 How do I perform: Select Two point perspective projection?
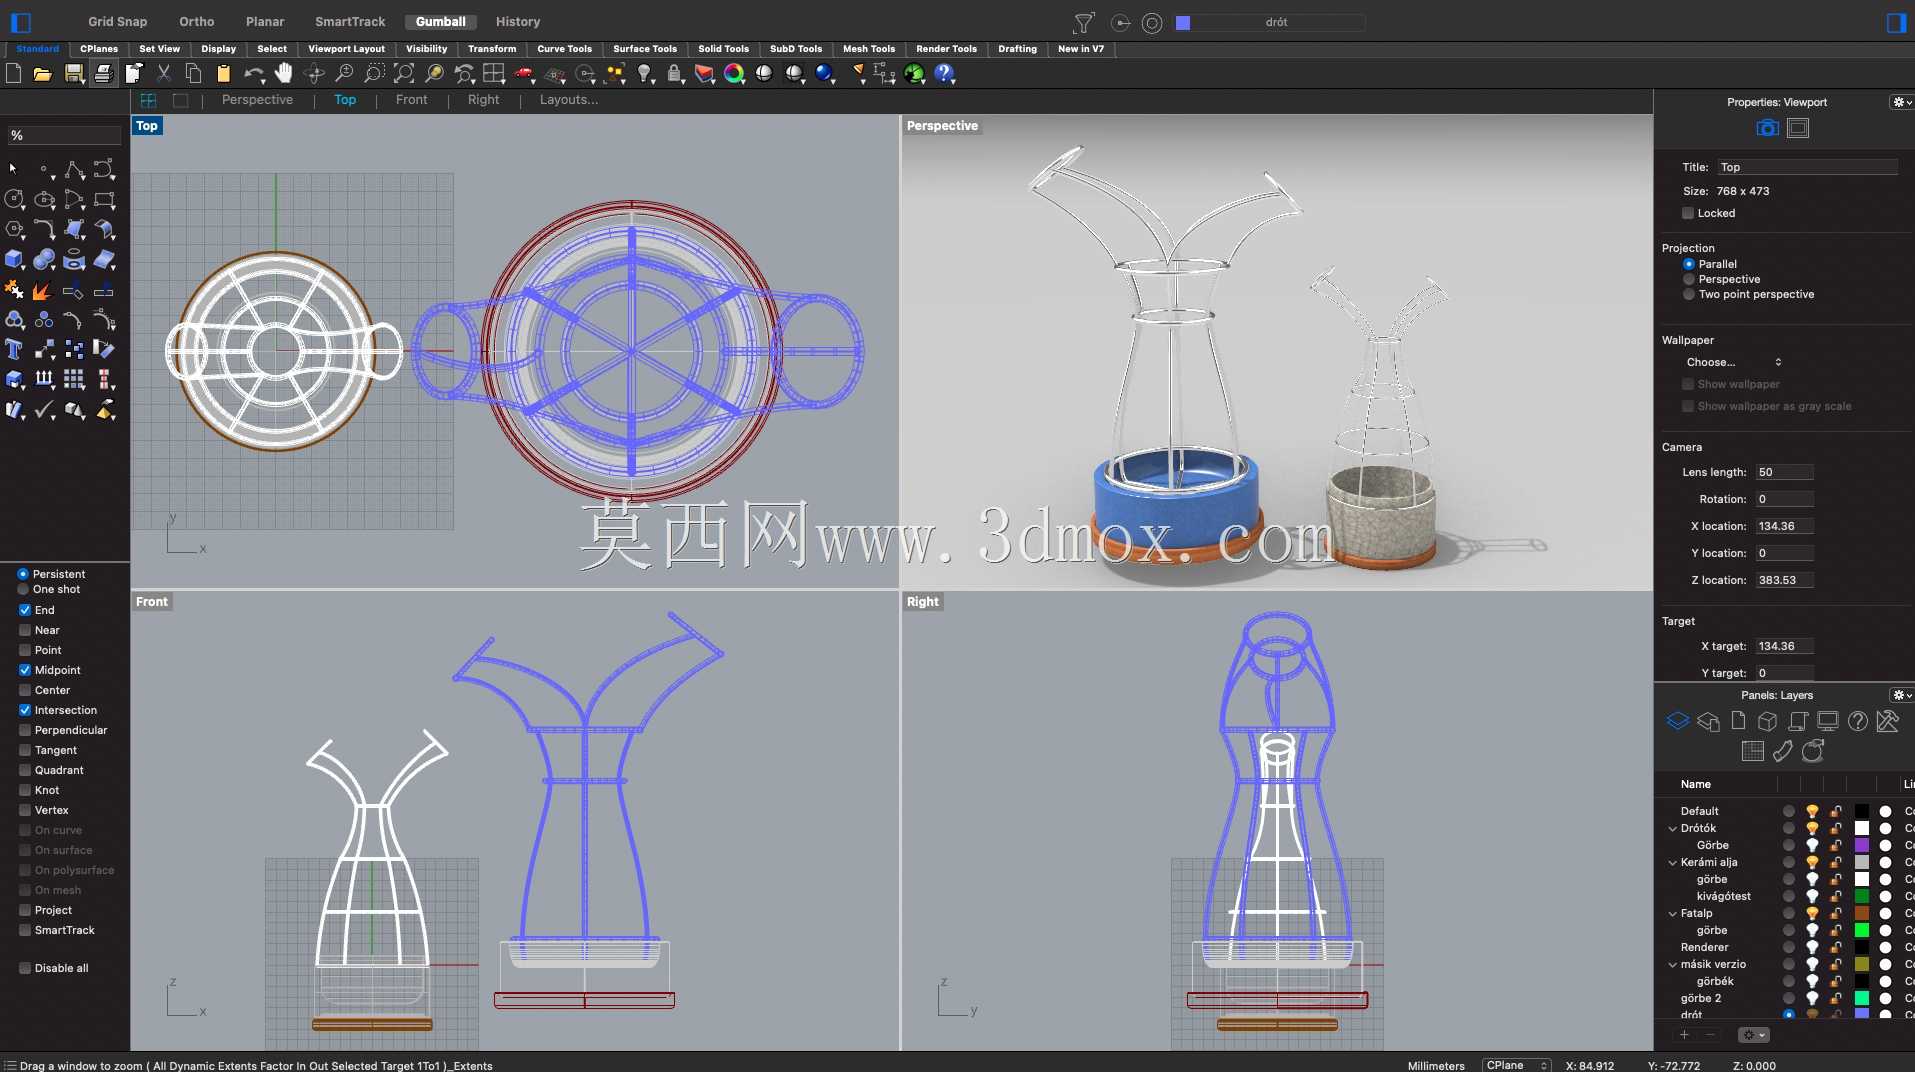[1689, 294]
